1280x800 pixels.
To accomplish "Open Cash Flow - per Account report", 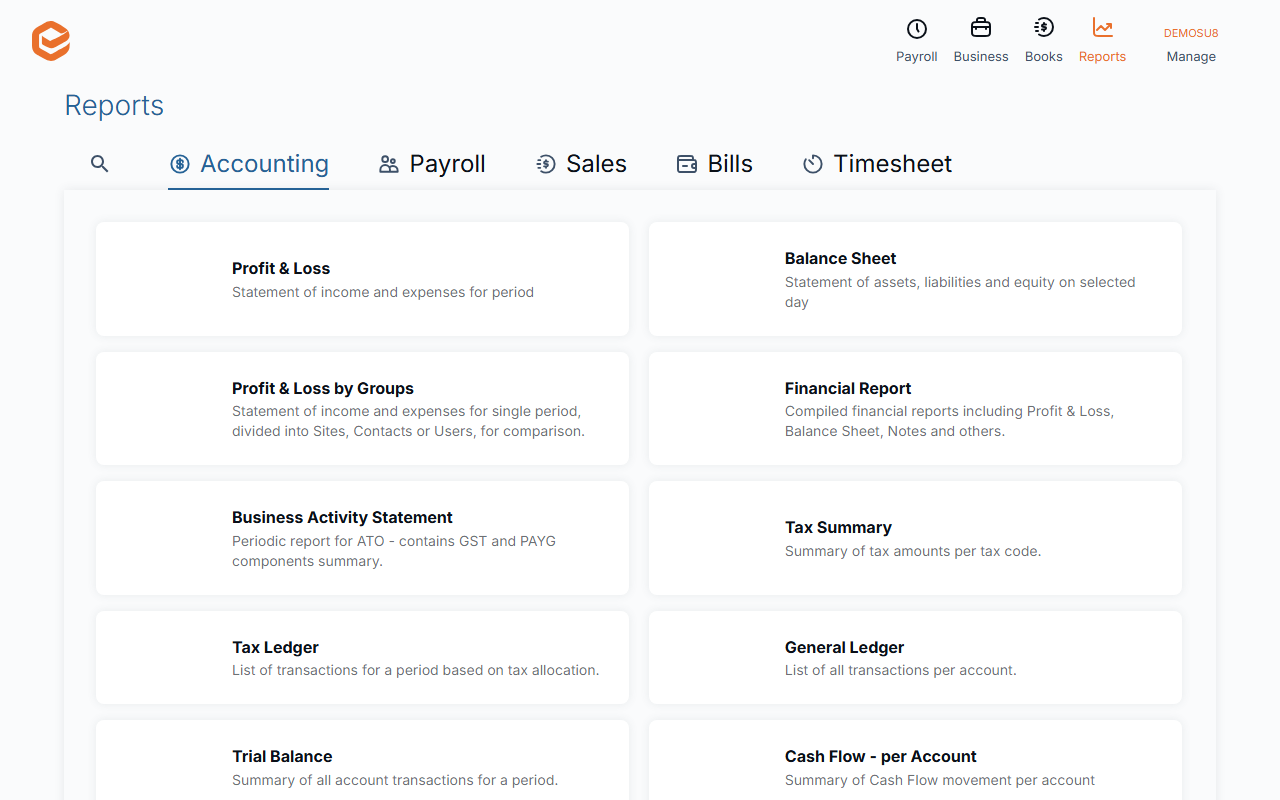I will click(915, 760).
